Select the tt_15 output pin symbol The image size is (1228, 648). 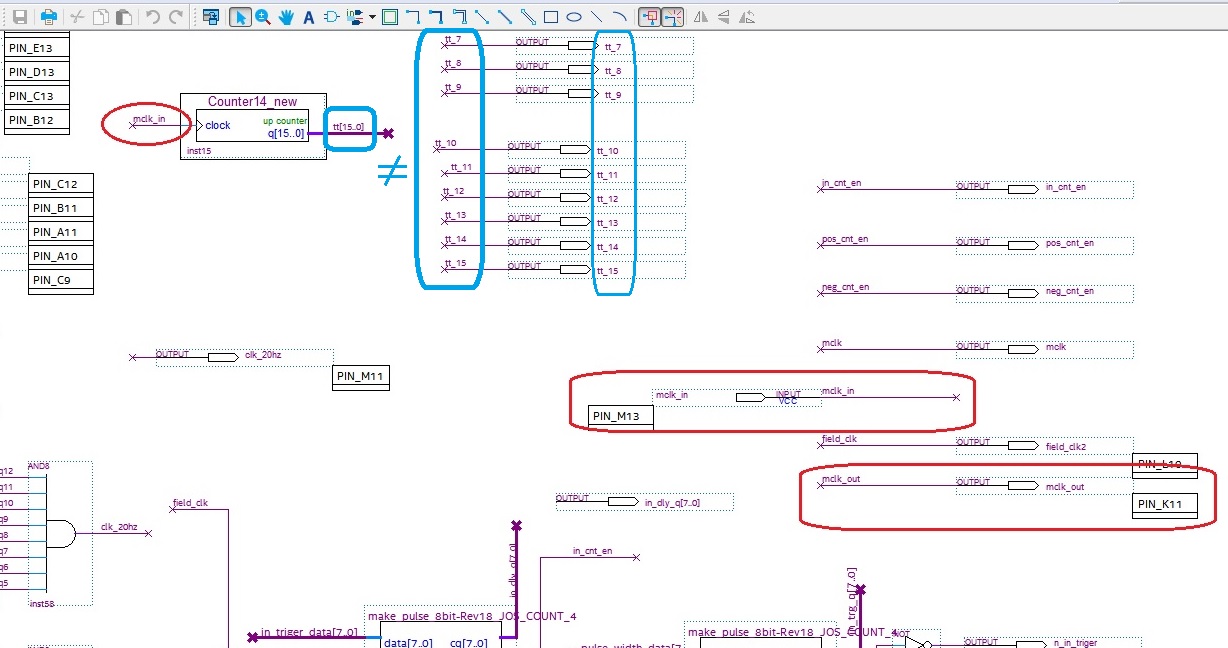pyautogui.click(x=574, y=269)
